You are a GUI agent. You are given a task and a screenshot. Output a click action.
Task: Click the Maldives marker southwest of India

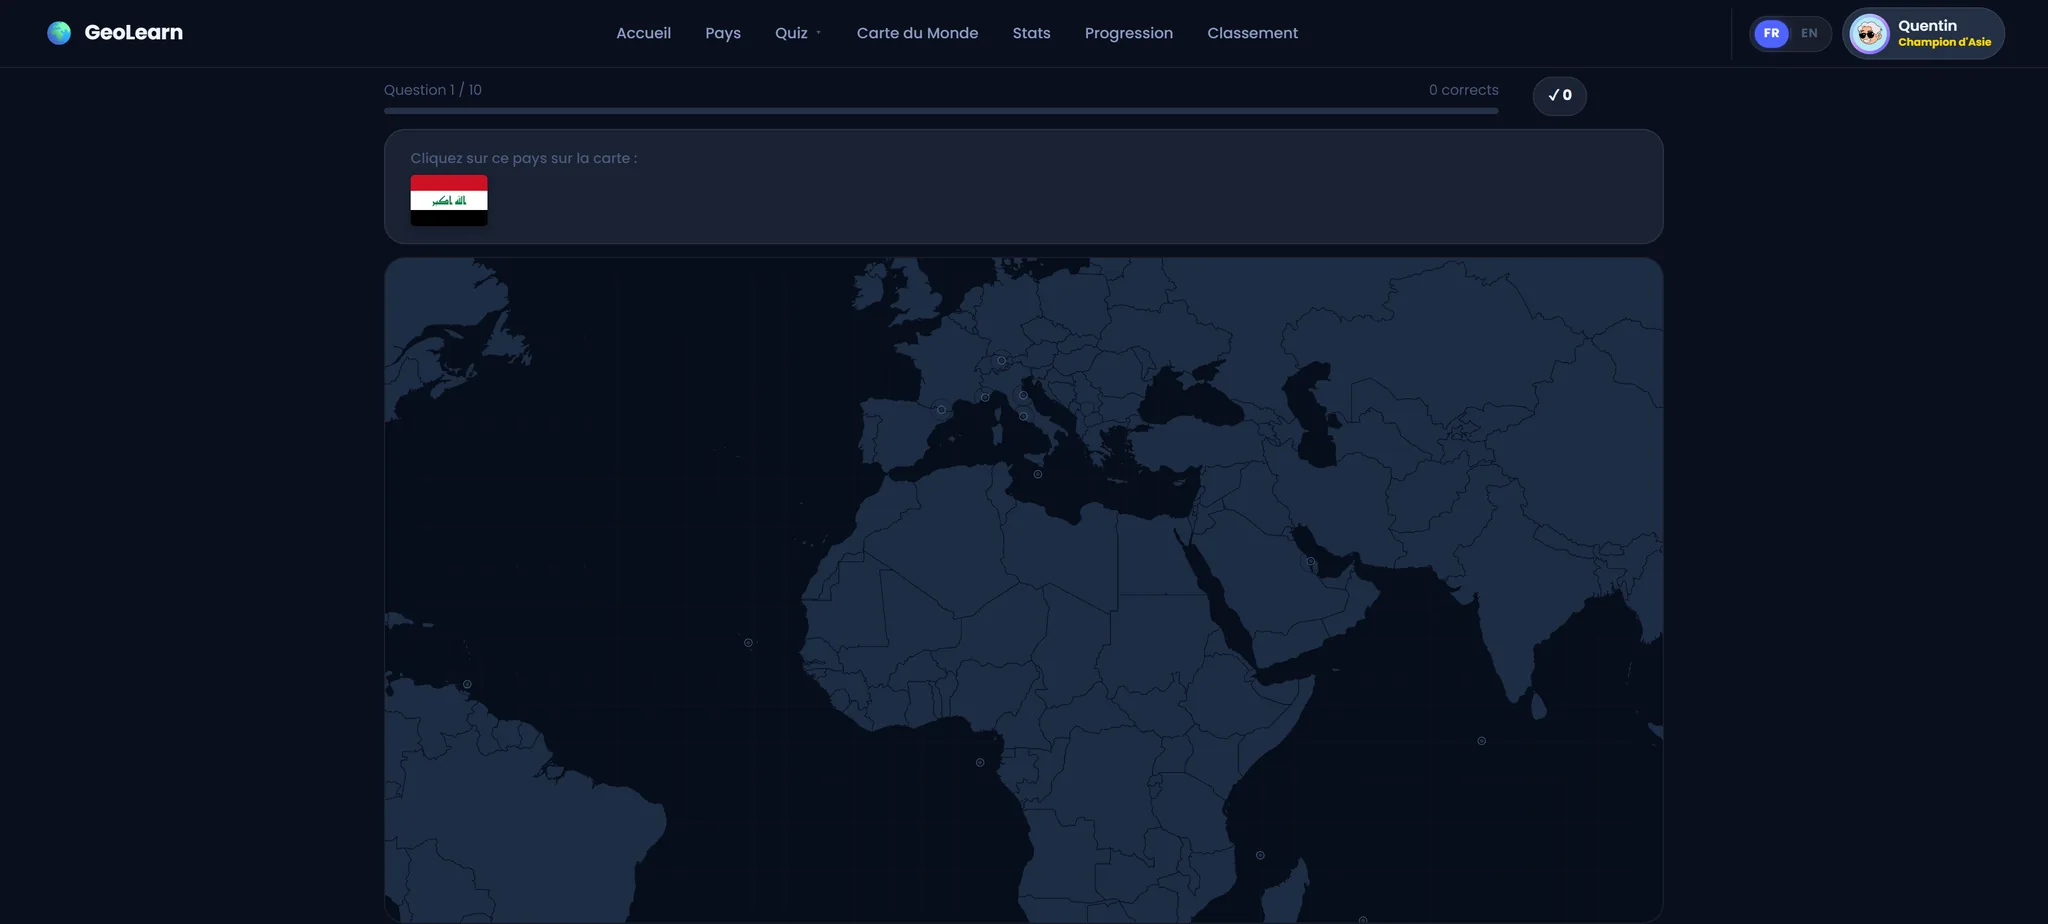coord(1481,741)
